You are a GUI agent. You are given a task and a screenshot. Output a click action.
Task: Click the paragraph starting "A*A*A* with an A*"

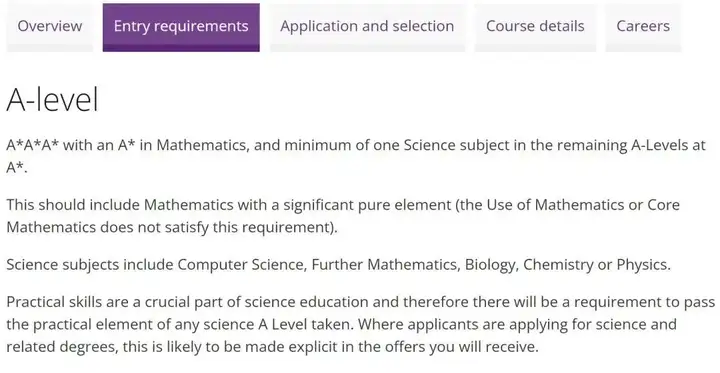[356, 156]
